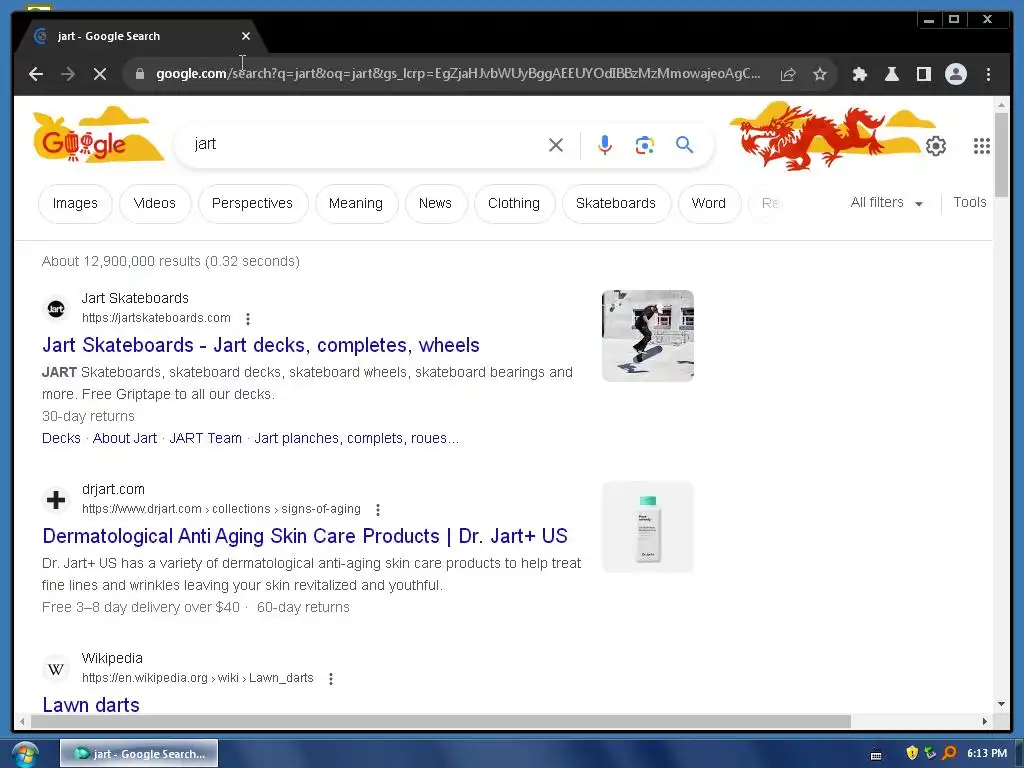Viewport: 1024px width, 768px height.
Task: Bookmark this page with the star icon
Action: coord(820,74)
